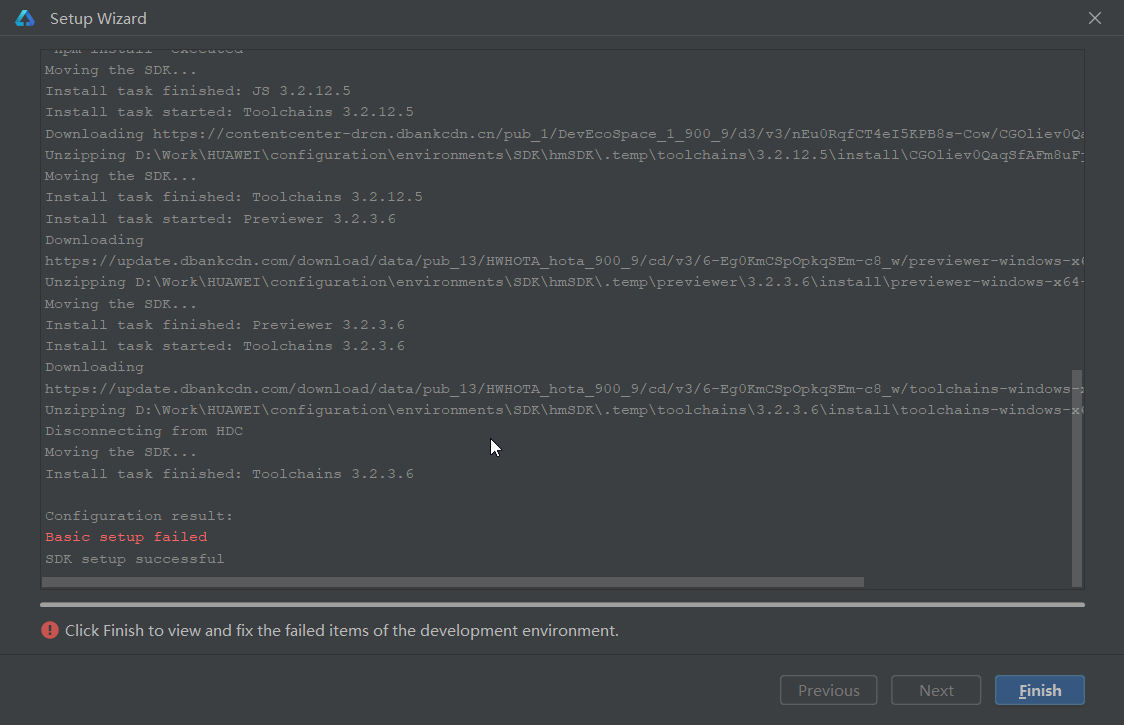Click the red error warning icon
The width and height of the screenshot is (1124, 725).
[49, 630]
